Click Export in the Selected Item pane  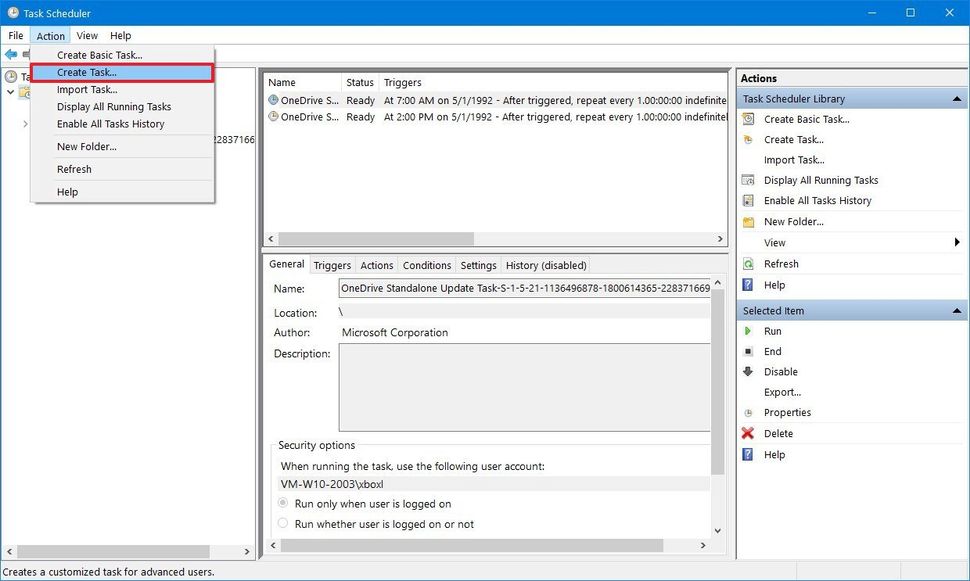(x=785, y=392)
